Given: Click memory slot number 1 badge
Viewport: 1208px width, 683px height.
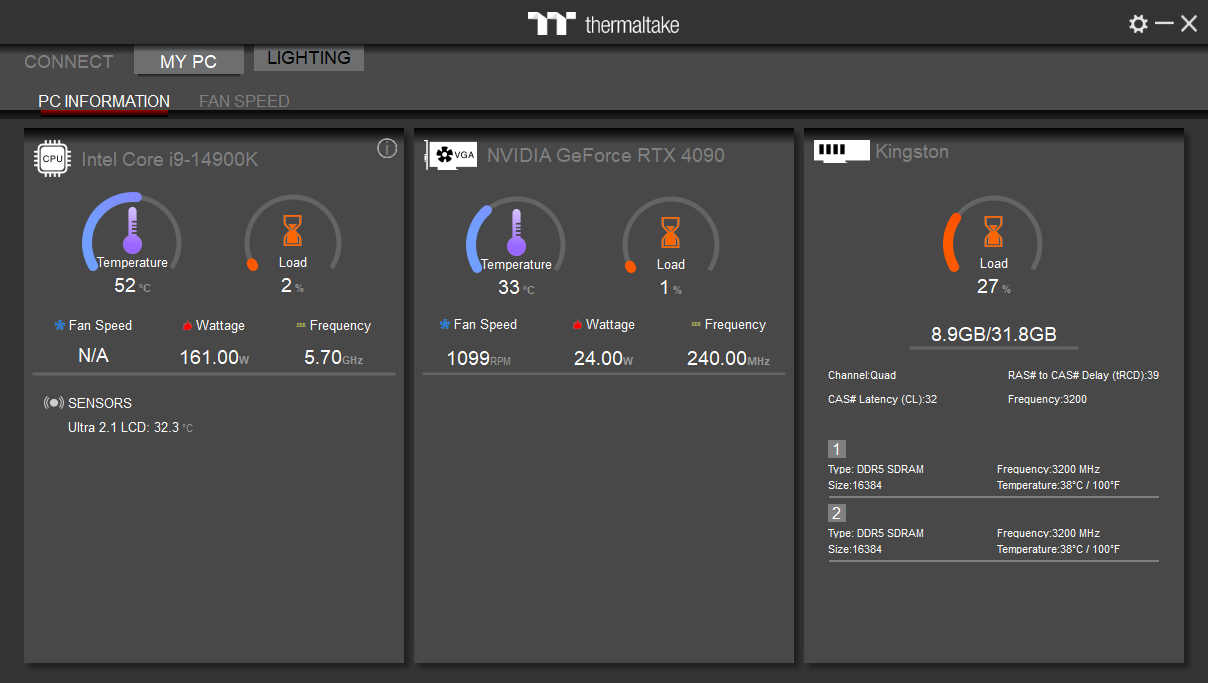Looking at the screenshot, I should tap(837, 449).
